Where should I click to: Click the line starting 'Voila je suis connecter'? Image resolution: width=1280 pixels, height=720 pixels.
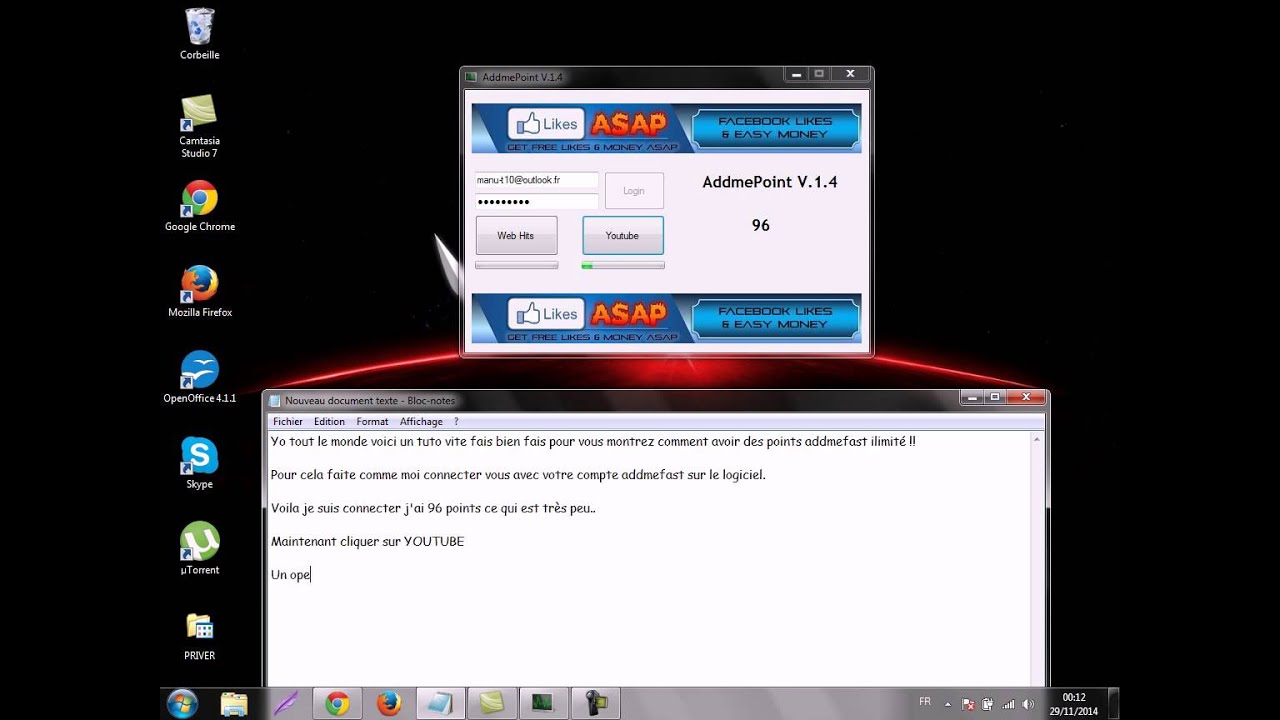433,508
